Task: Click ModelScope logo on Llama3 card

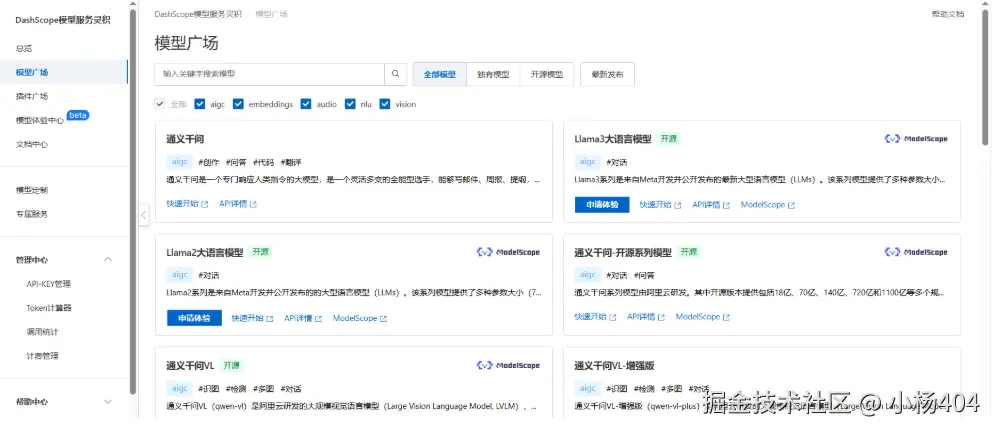Action: pyautogui.click(x=916, y=139)
